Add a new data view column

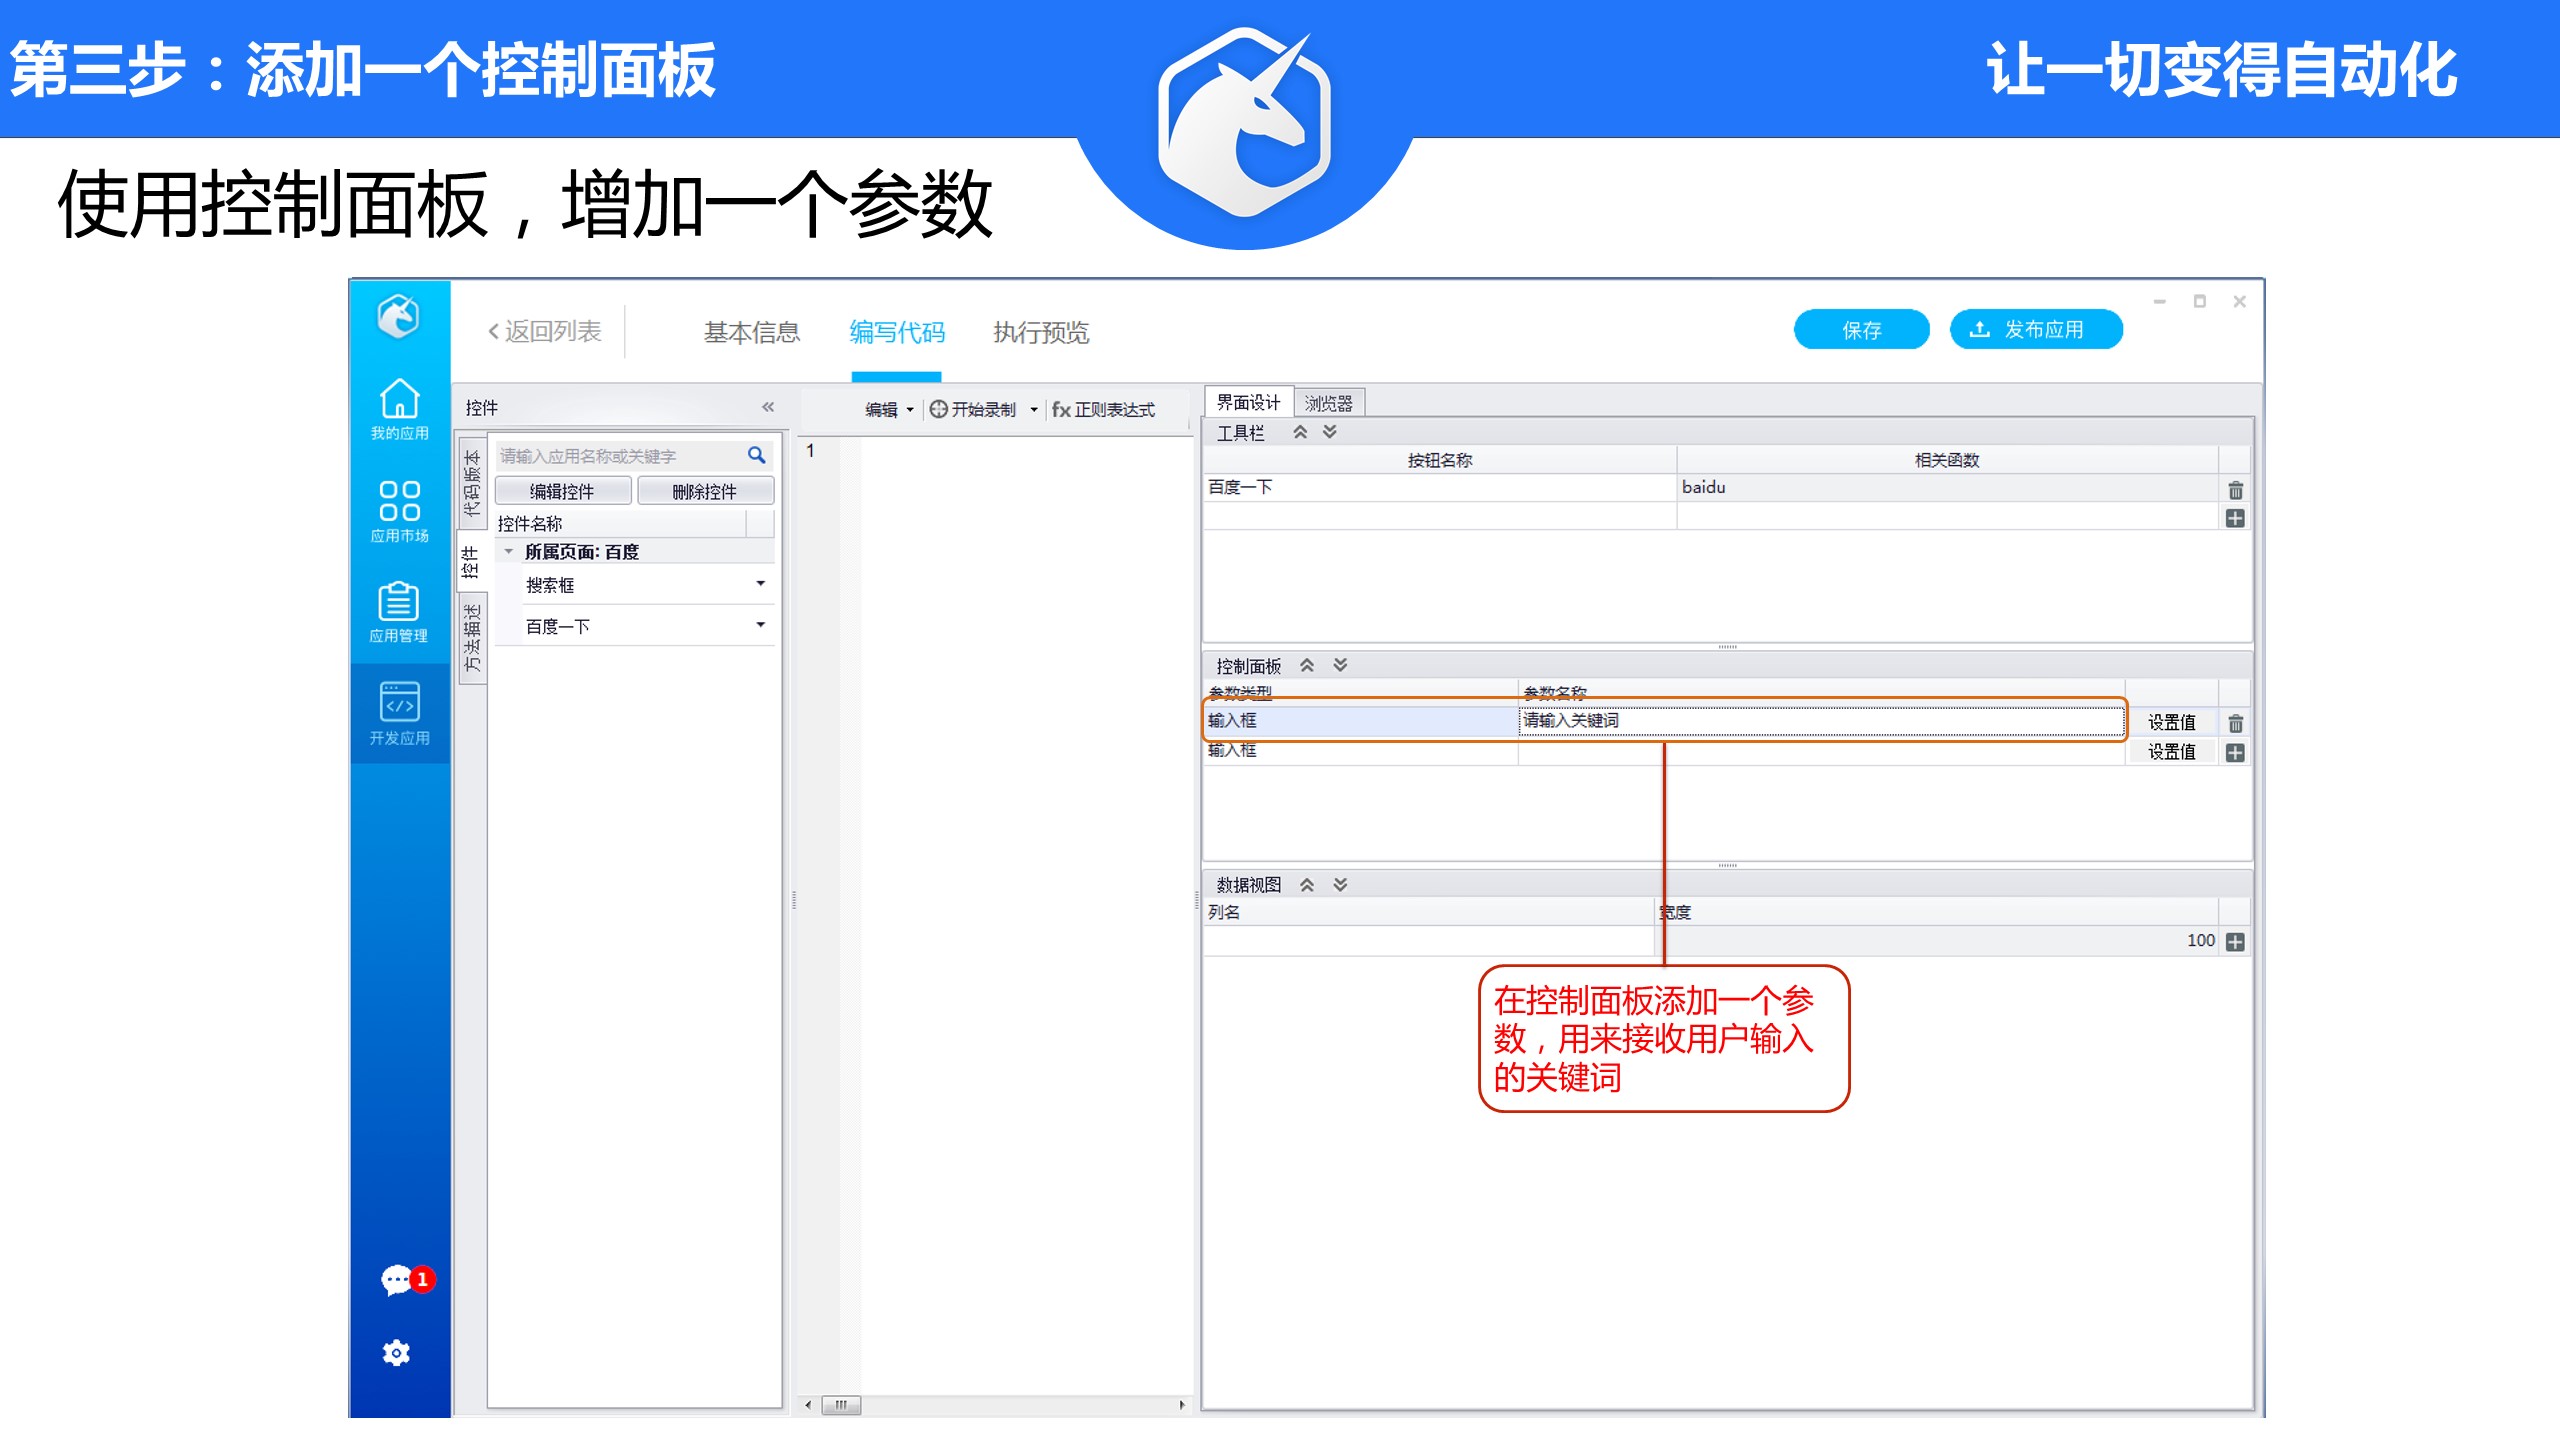(x=2235, y=942)
